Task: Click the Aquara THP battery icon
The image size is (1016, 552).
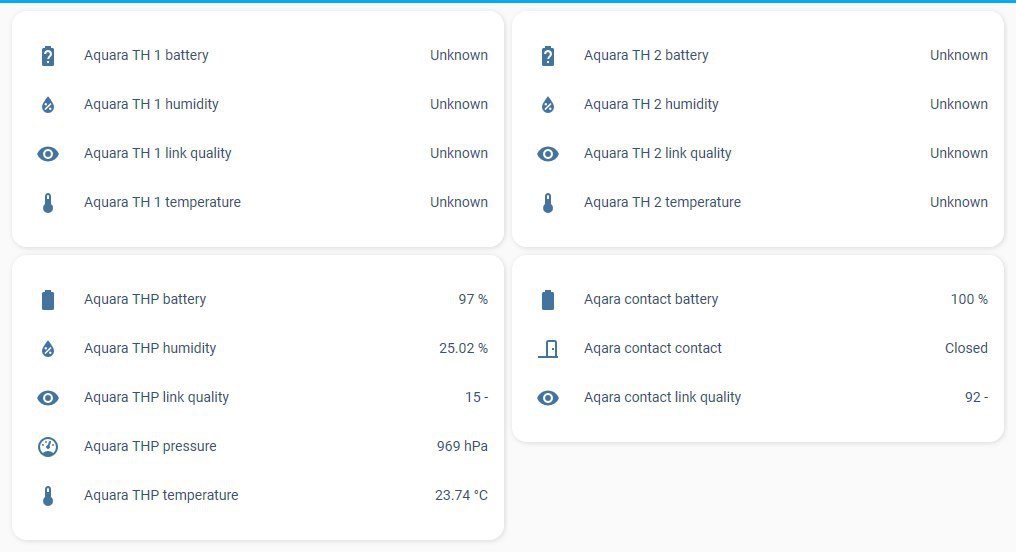Action: [48, 300]
